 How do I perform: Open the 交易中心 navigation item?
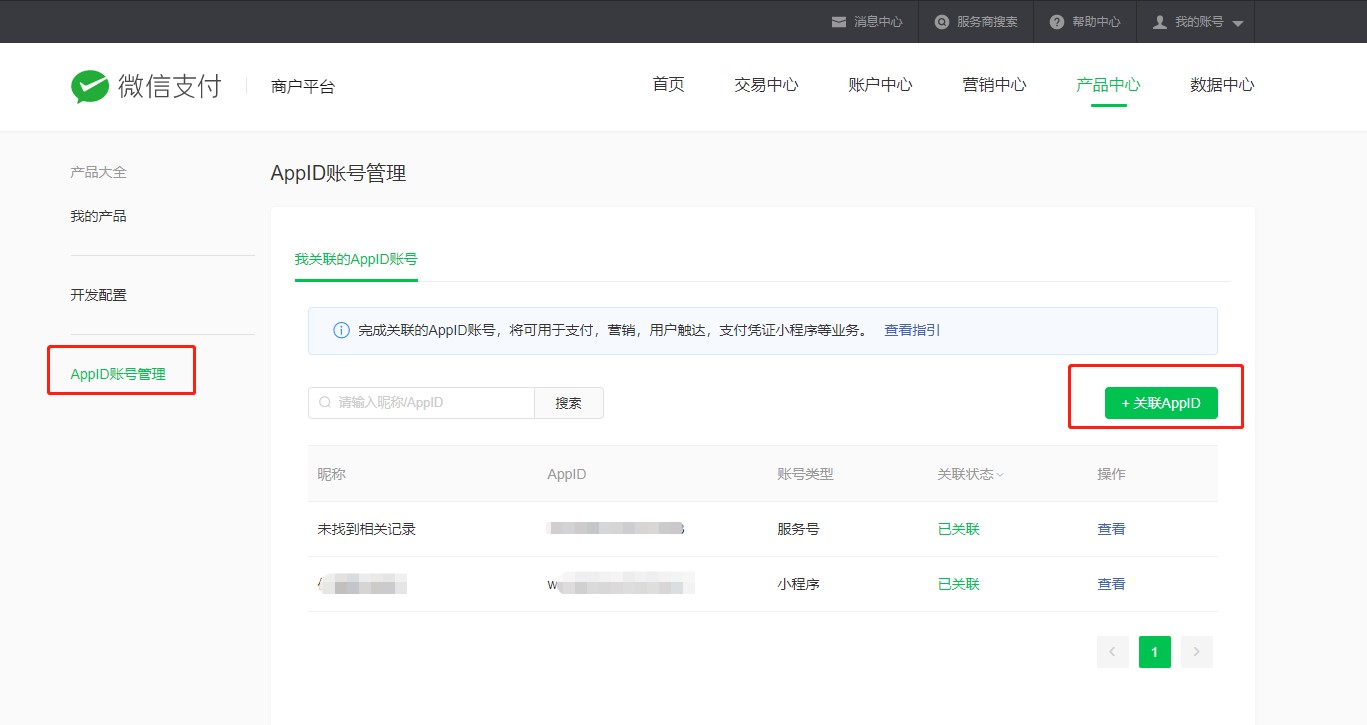click(766, 85)
